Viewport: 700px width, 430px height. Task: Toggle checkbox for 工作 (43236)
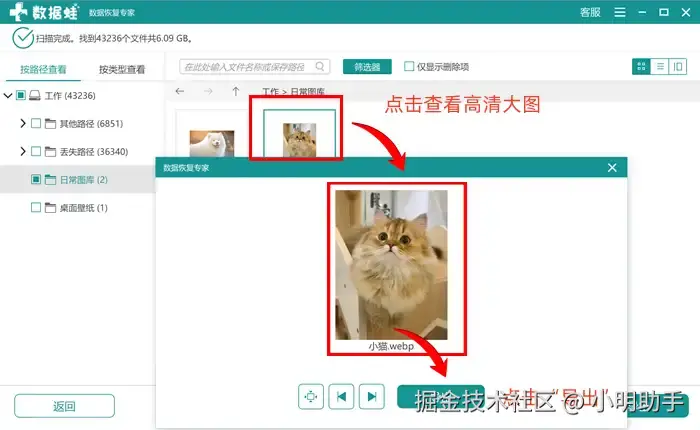pyautogui.click(x=21, y=95)
